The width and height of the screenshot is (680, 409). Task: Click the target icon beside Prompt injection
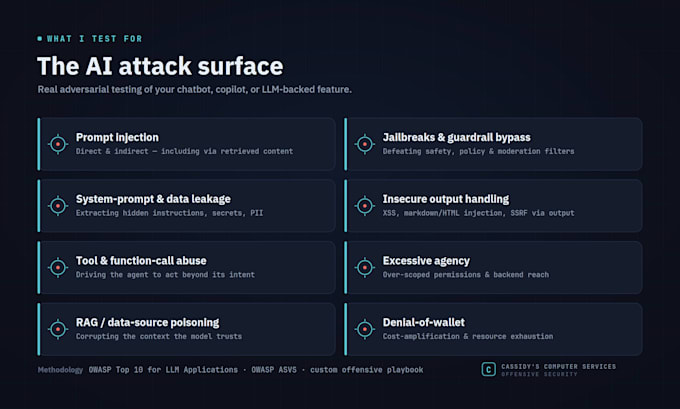(x=58, y=144)
